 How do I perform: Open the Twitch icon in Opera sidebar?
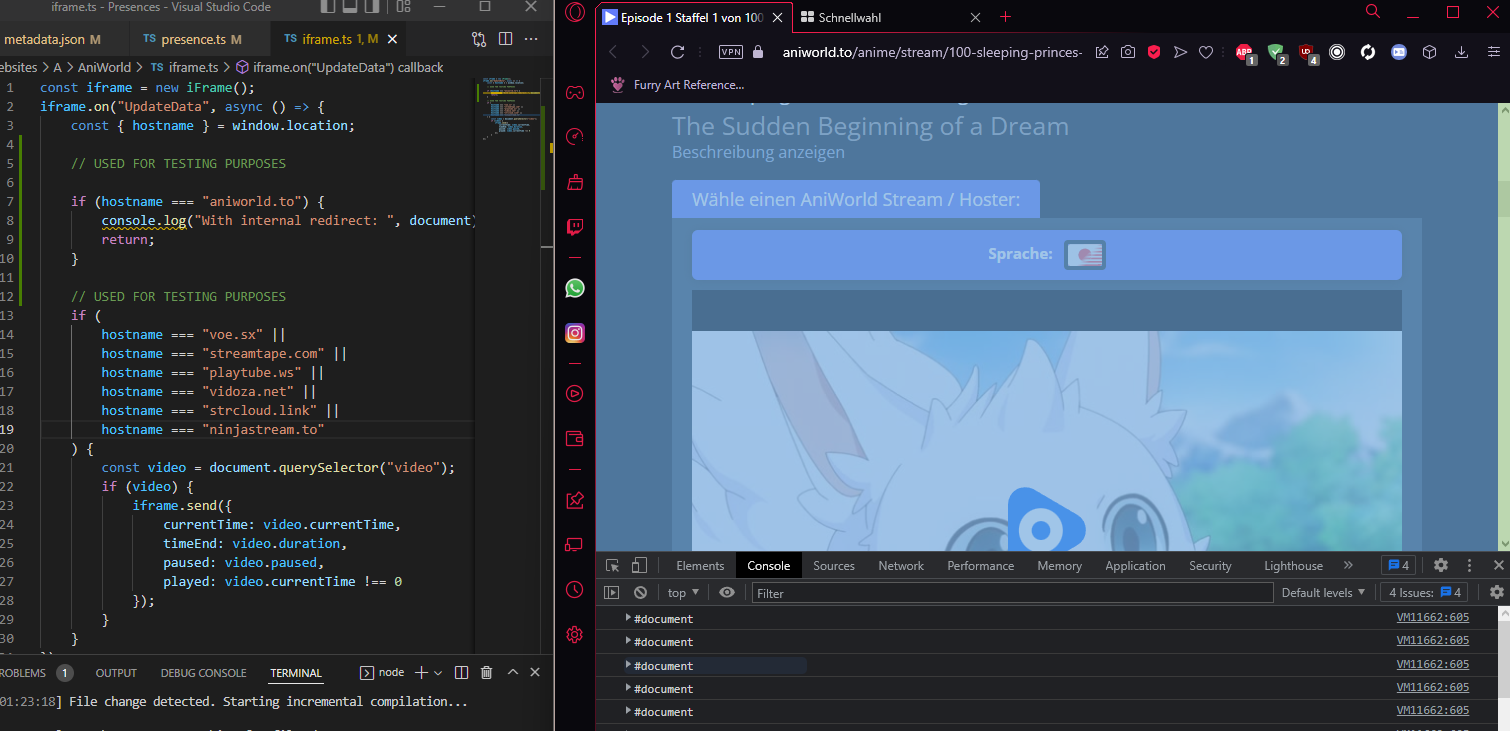pyautogui.click(x=575, y=227)
